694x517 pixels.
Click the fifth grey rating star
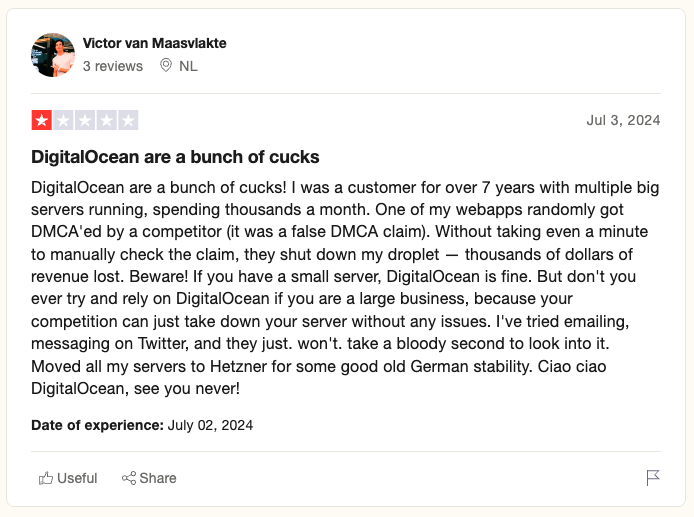(128, 121)
